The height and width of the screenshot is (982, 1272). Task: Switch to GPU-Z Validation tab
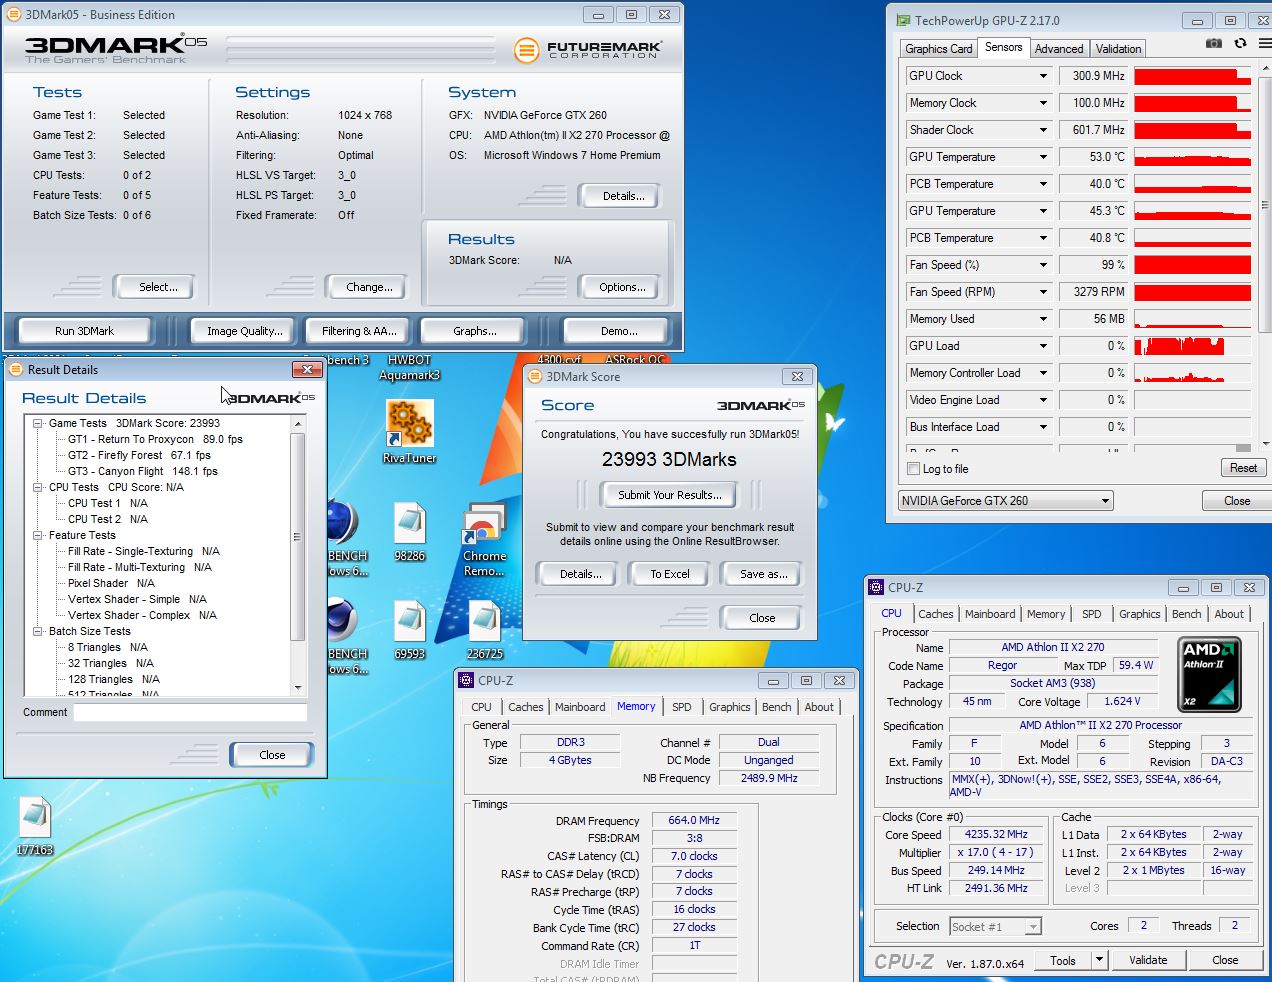click(1118, 48)
